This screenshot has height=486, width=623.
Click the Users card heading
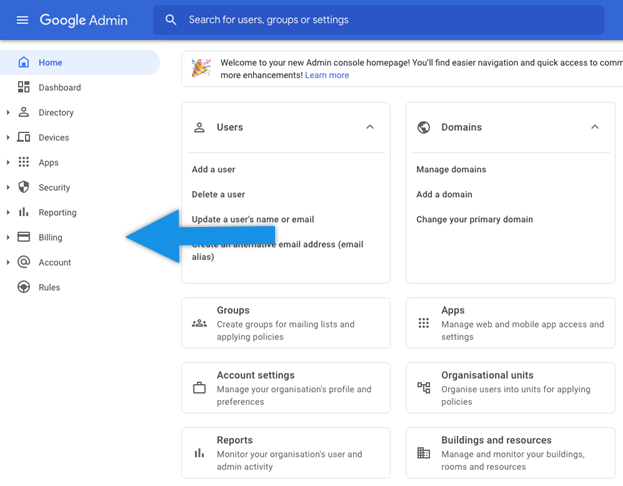click(x=230, y=127)
